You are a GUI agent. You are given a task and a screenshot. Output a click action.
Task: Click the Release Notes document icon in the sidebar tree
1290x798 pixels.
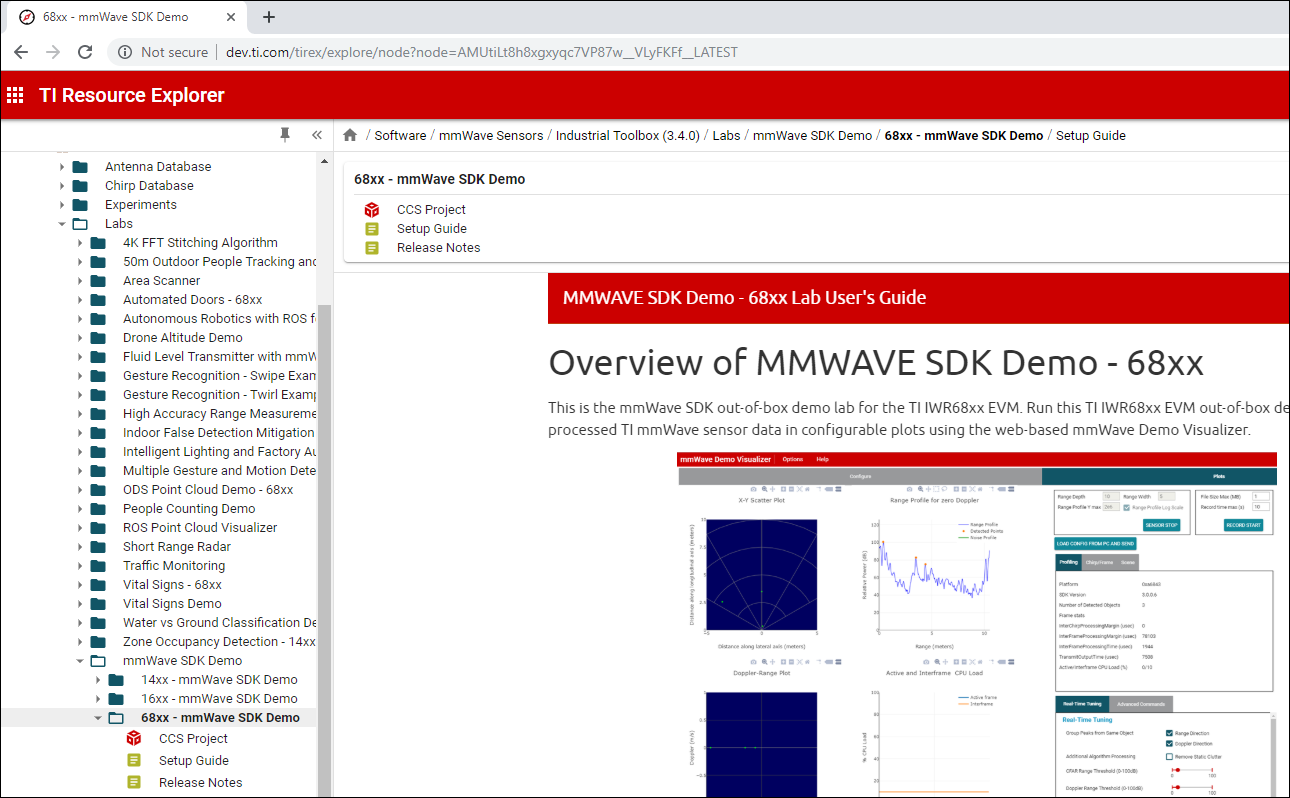pos(134,782)
